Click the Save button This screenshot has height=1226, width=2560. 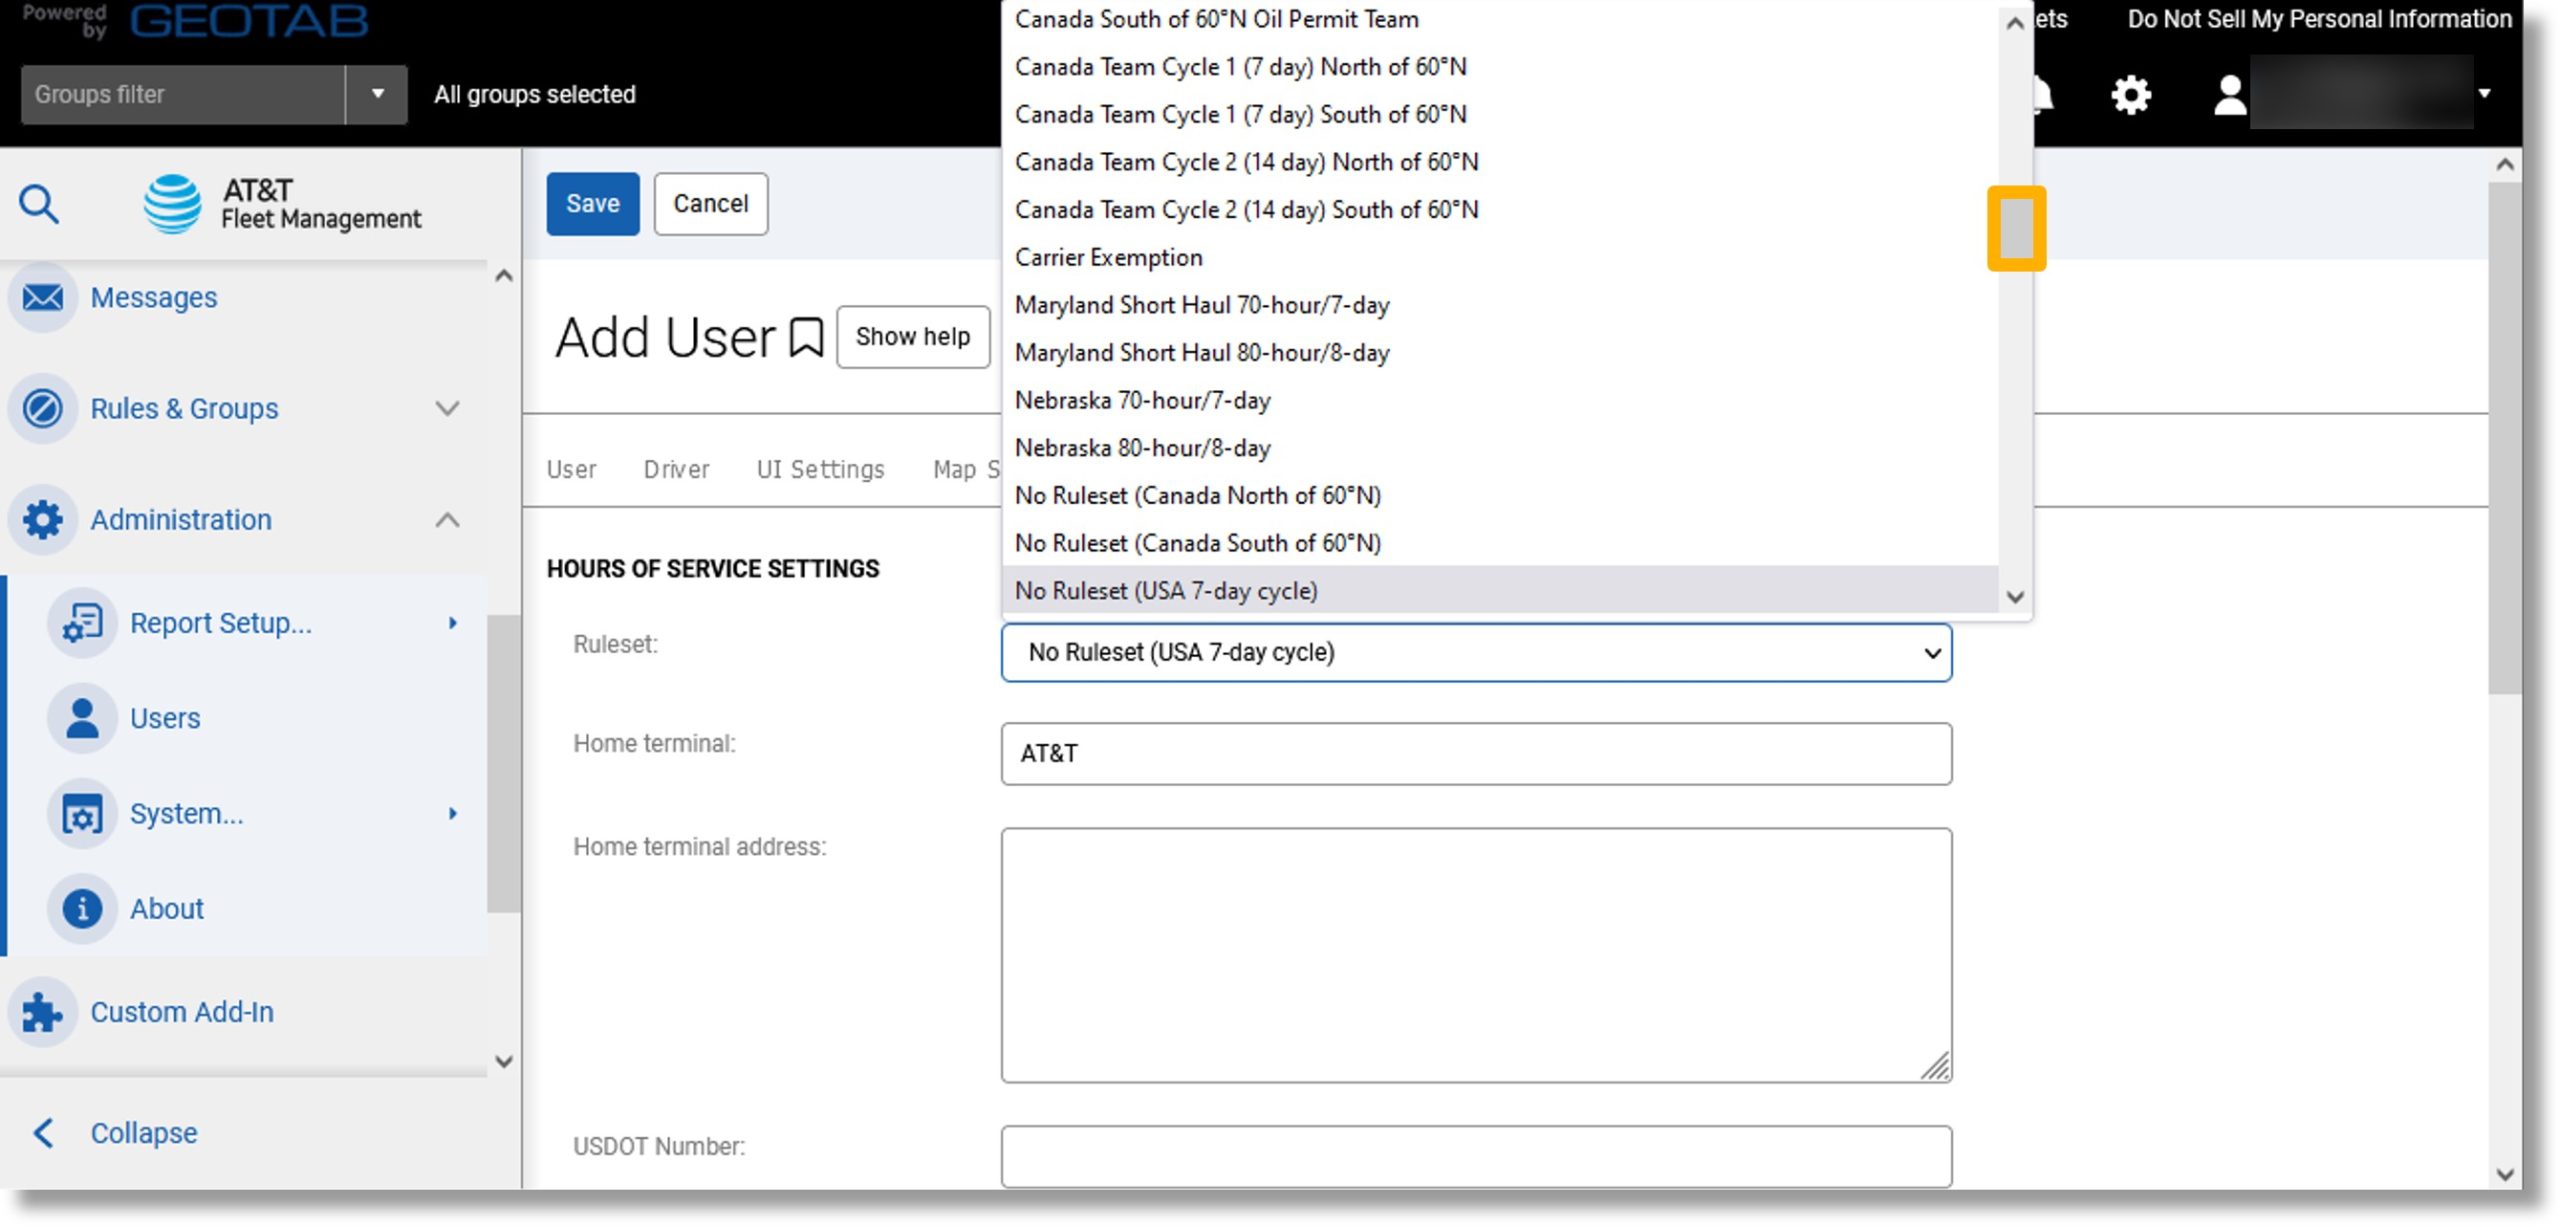[591, 202]
